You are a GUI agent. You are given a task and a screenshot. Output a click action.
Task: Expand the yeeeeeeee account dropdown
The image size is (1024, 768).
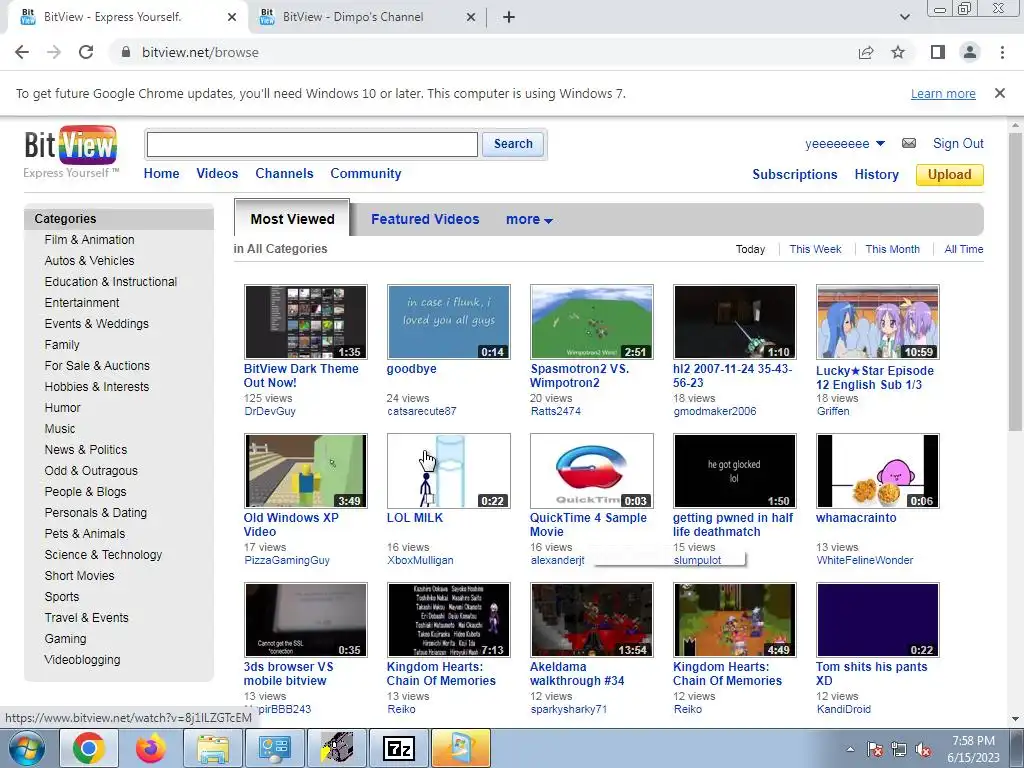coord(880,144)
